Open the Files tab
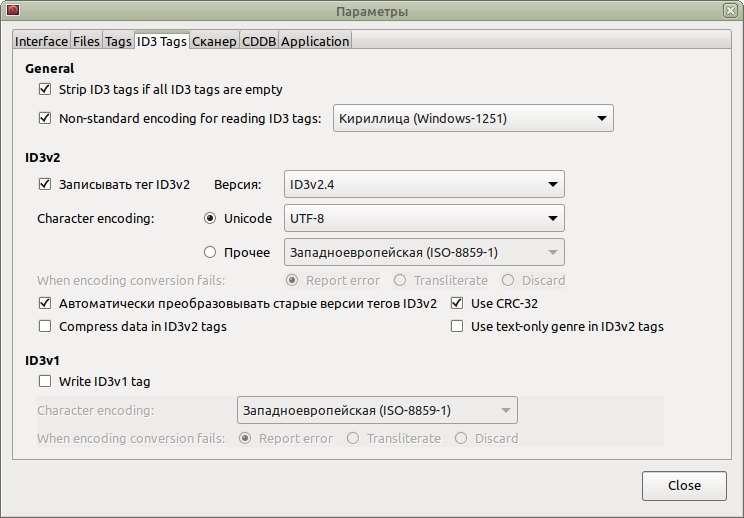 click(x=86, y=41)
